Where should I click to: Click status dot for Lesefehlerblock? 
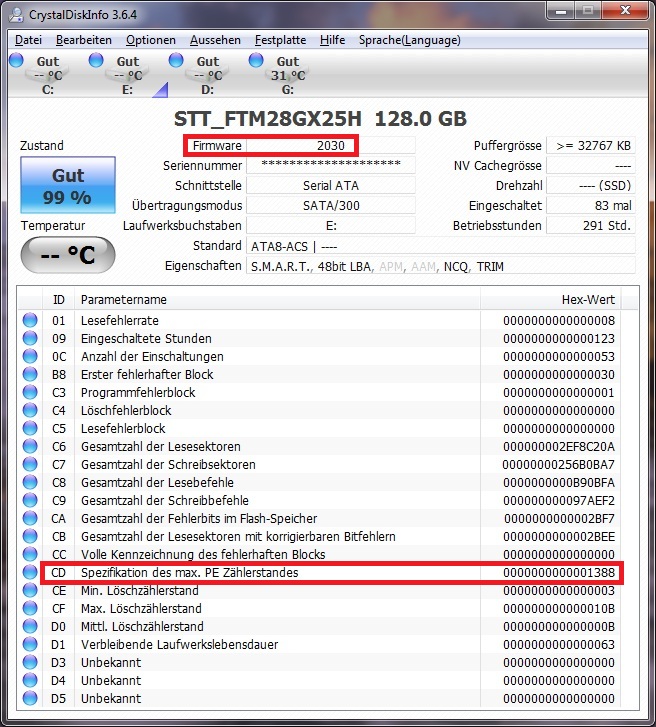[x=30, y=428]
